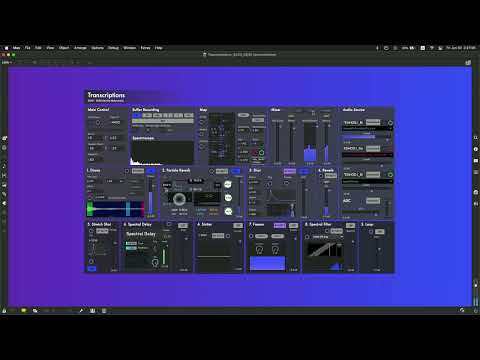Click the red circle in Map panel
Image resolution: width=480 pixels, height=360 pixels.
pos(254,153)
